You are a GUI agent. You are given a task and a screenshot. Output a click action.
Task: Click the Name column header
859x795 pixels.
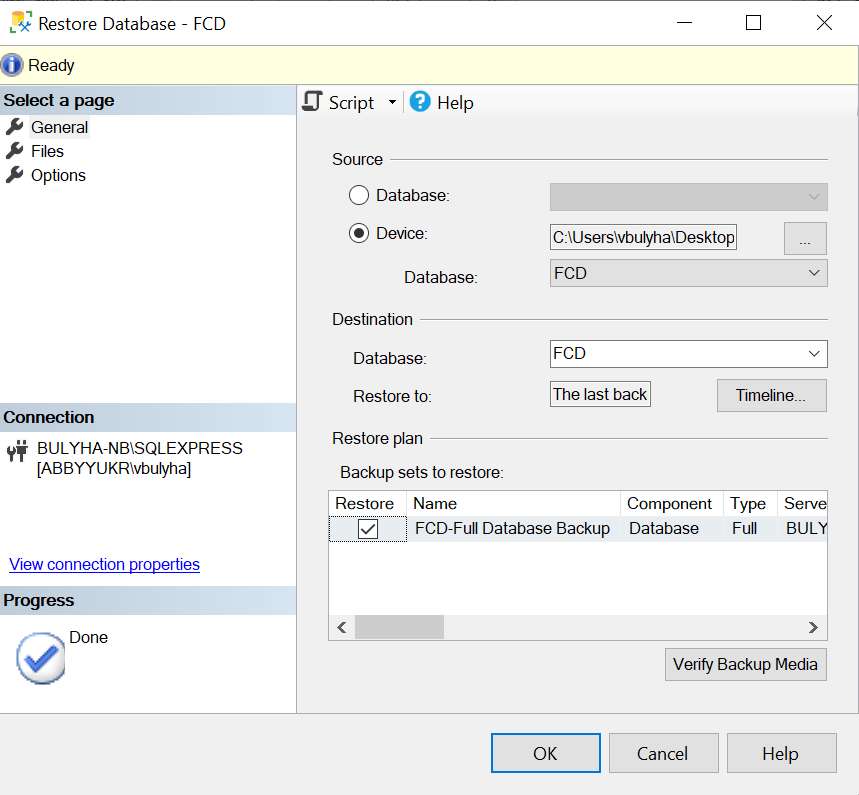point(513,504)
